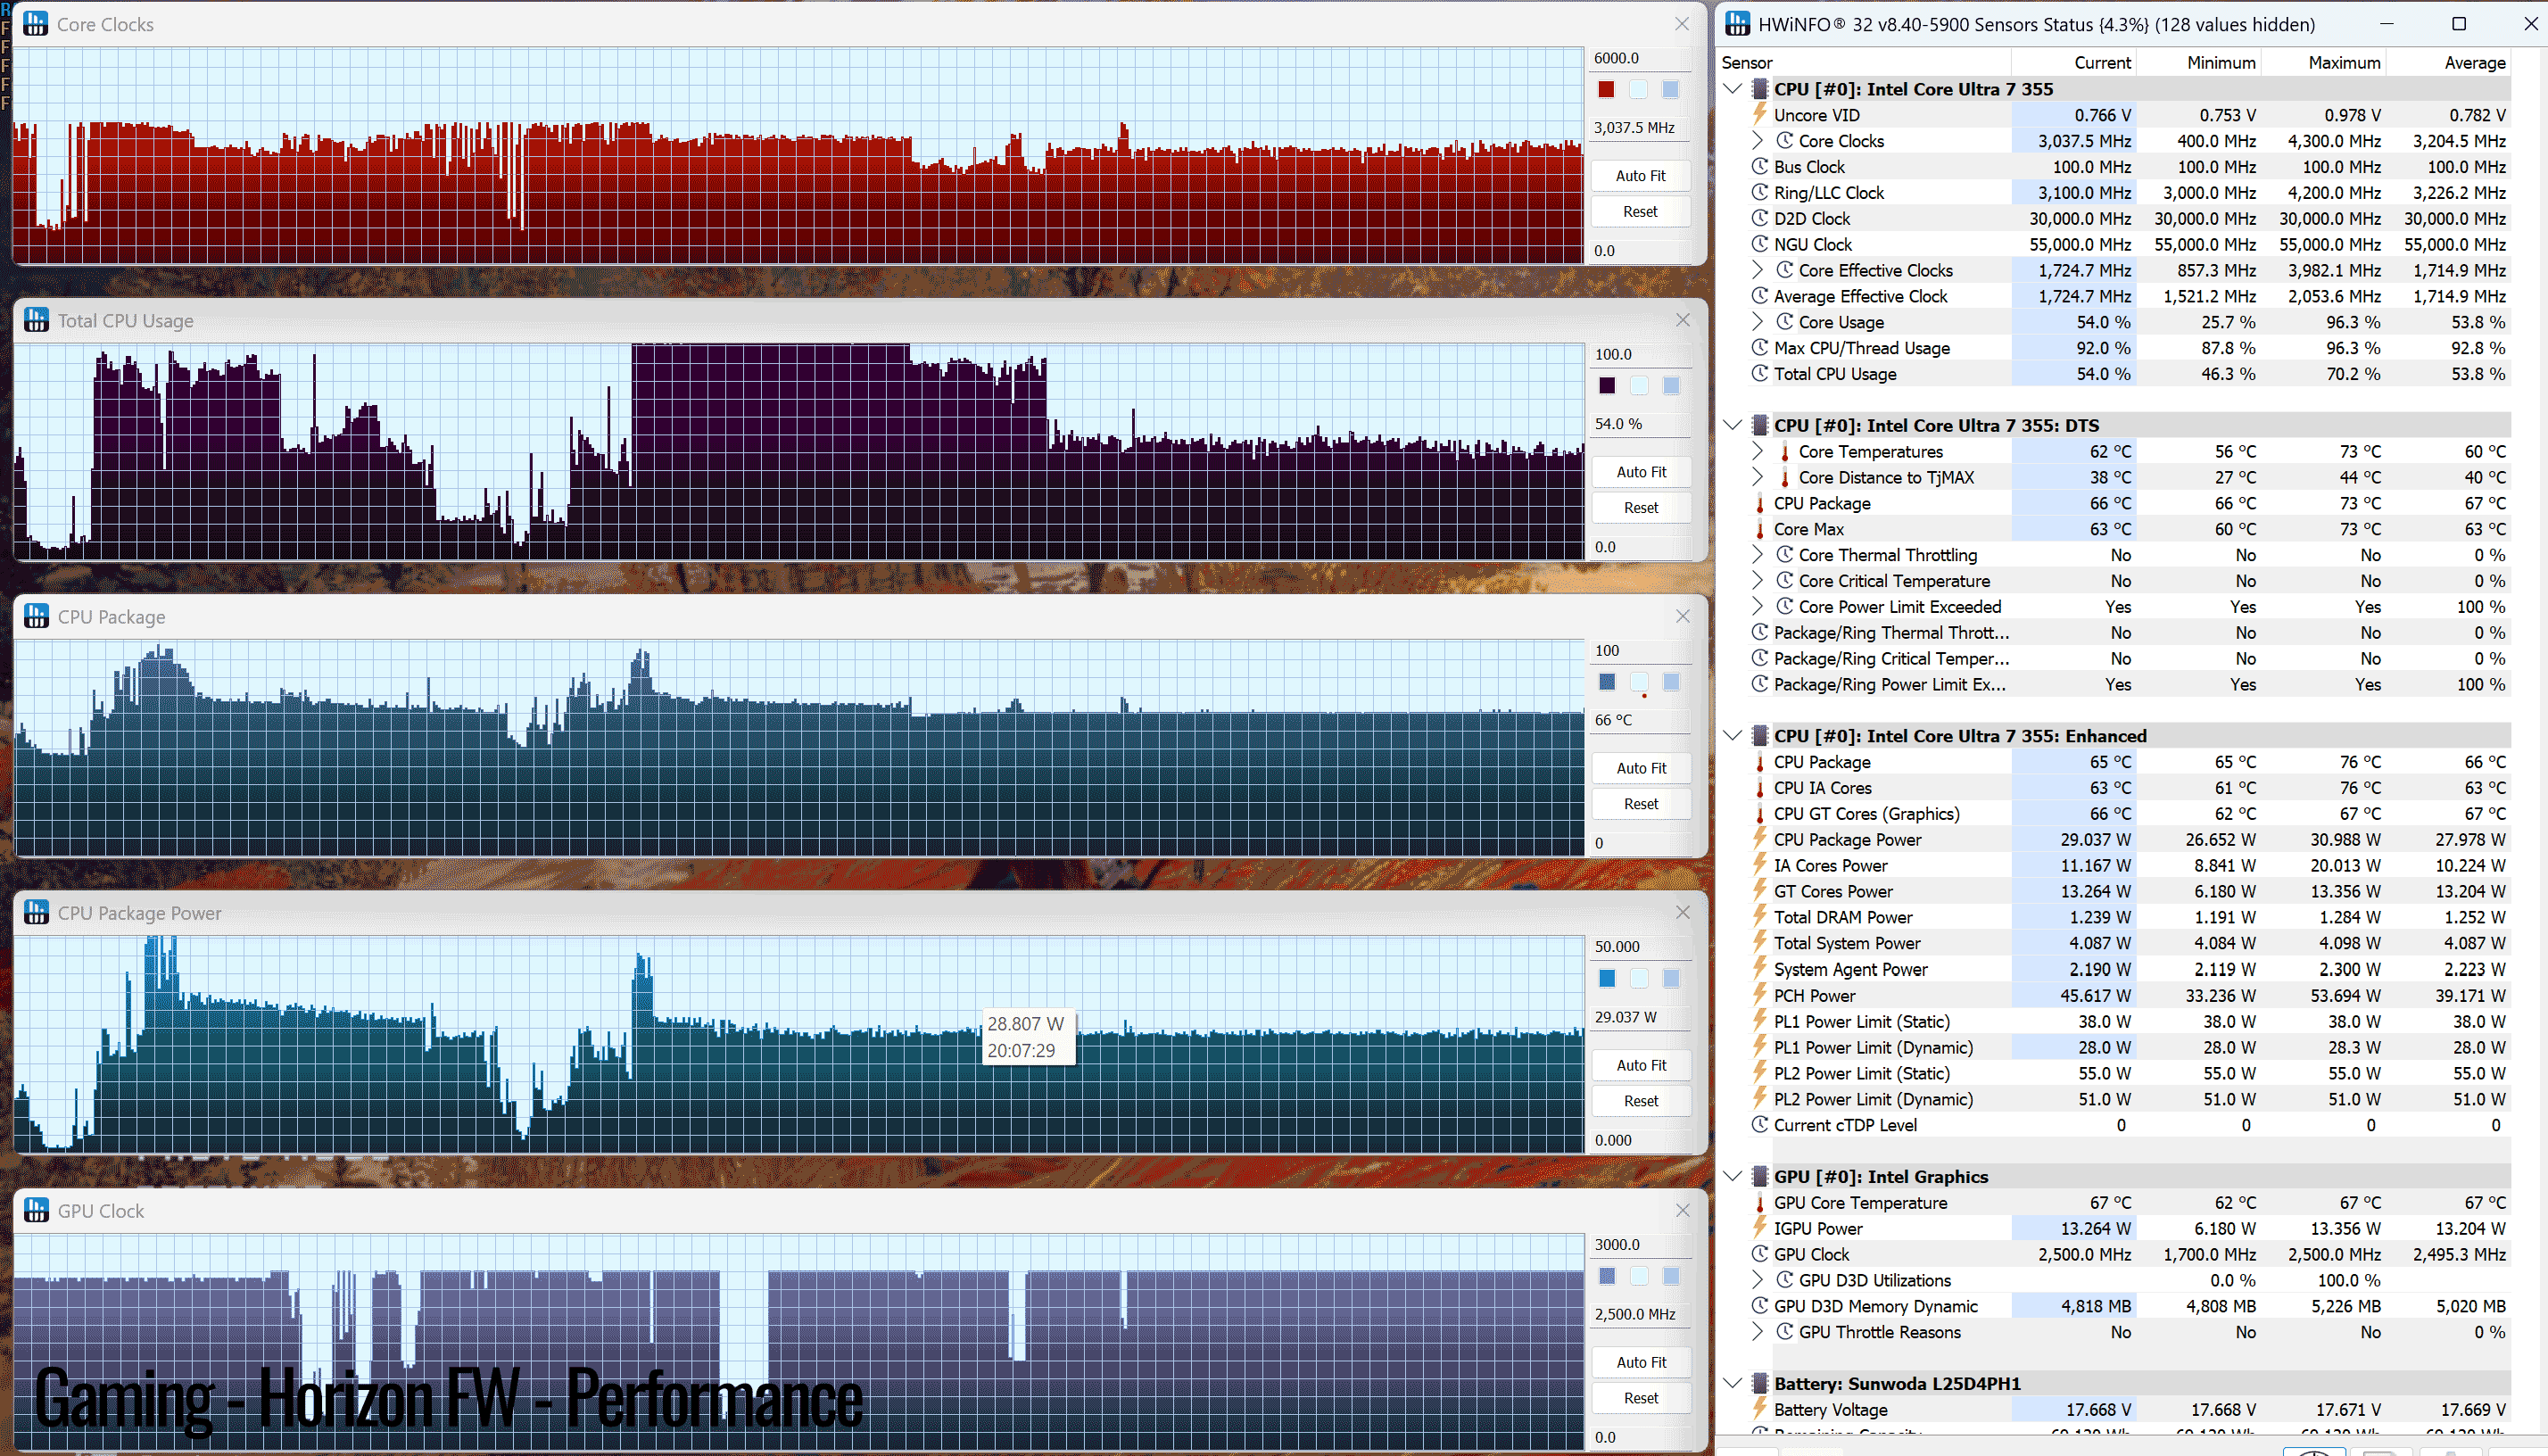2548x1456 pixels.
Task: Collapse the CPU Intel Core Ultra 7 355 DTS group
Action: click(1733, 425)
